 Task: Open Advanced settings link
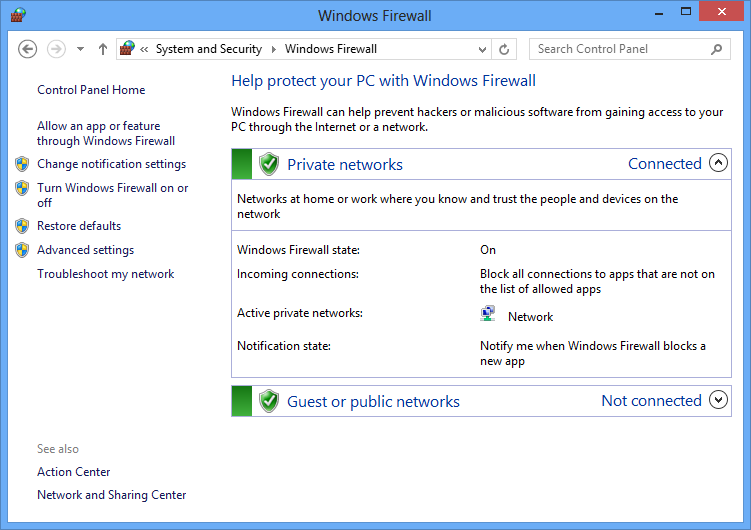85,250
